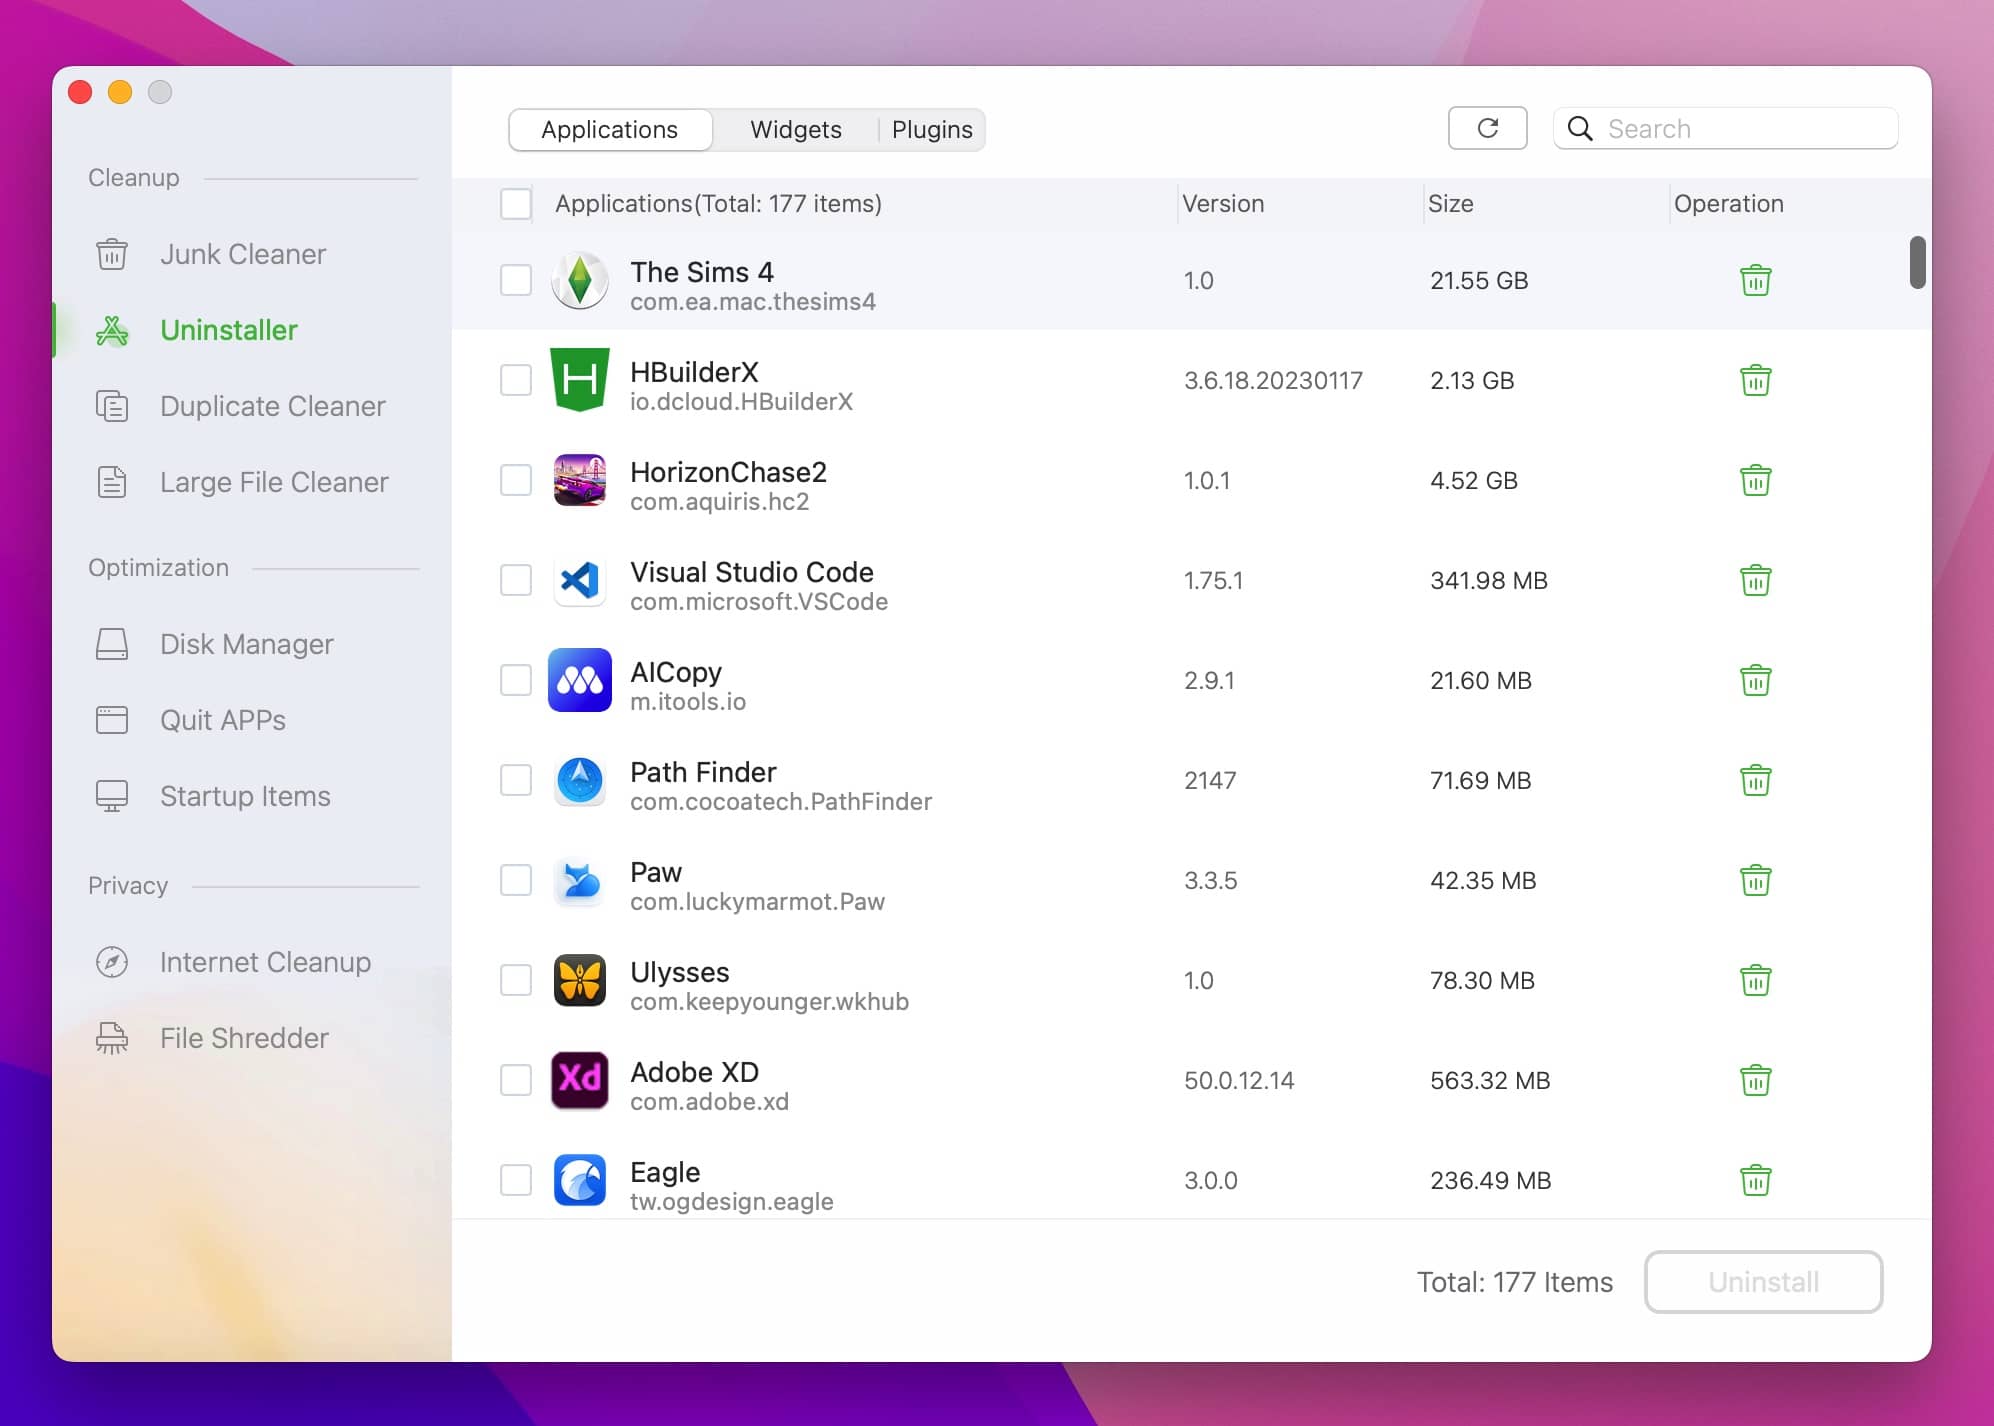This screenshot has height=1426, width=1994.
Task: Click the Size column header
Action: [x=1451, y=204]
